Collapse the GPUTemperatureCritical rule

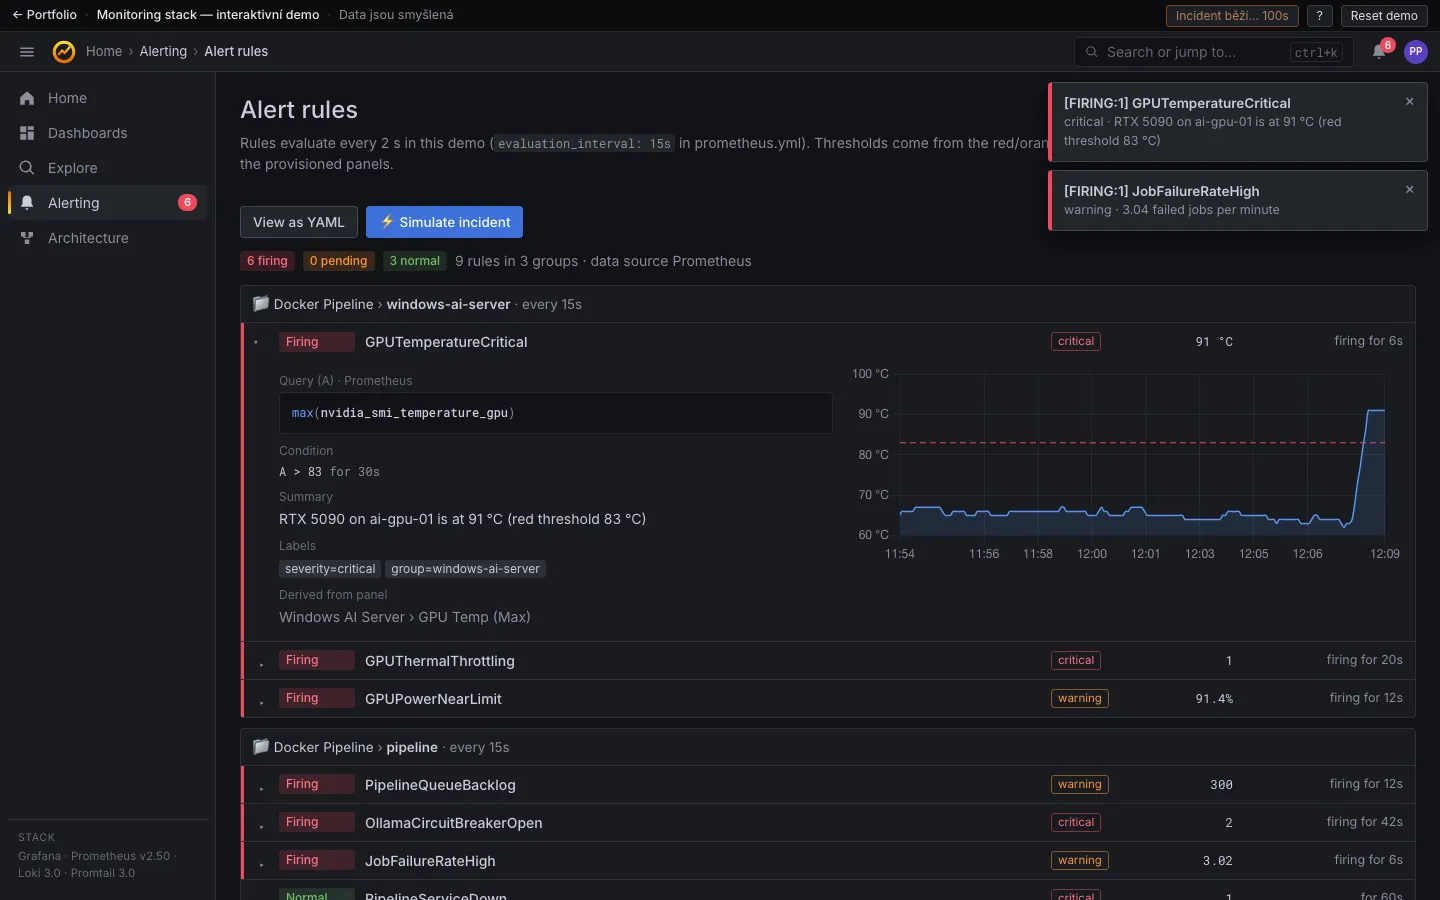coord(257,342)
